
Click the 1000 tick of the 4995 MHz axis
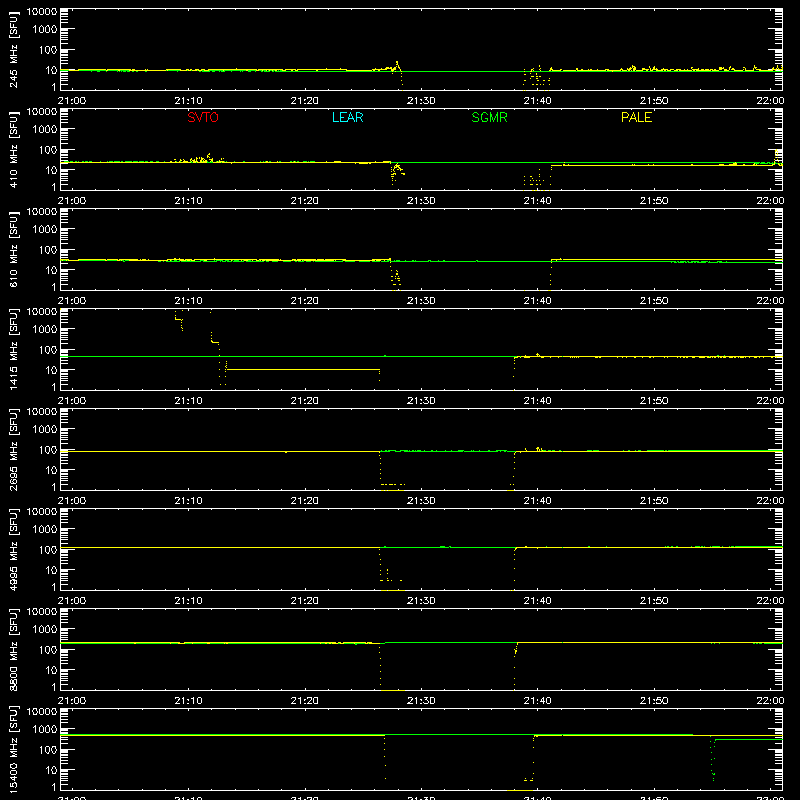tap(45, 530)
